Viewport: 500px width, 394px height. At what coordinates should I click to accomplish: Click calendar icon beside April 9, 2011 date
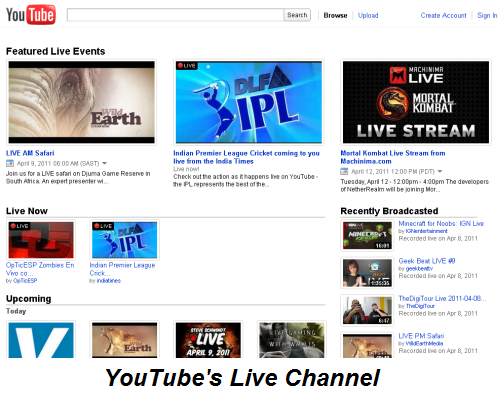click(10, 163)
